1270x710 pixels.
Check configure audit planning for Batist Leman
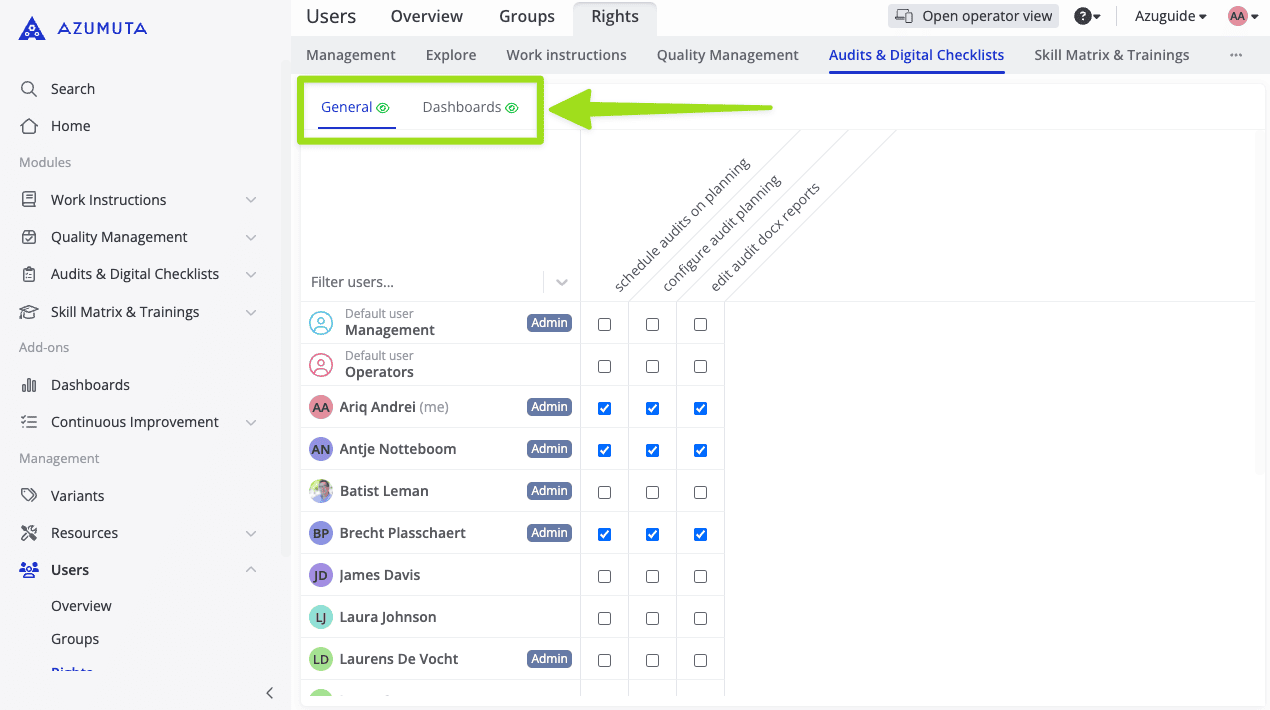[x=652, y=492]
